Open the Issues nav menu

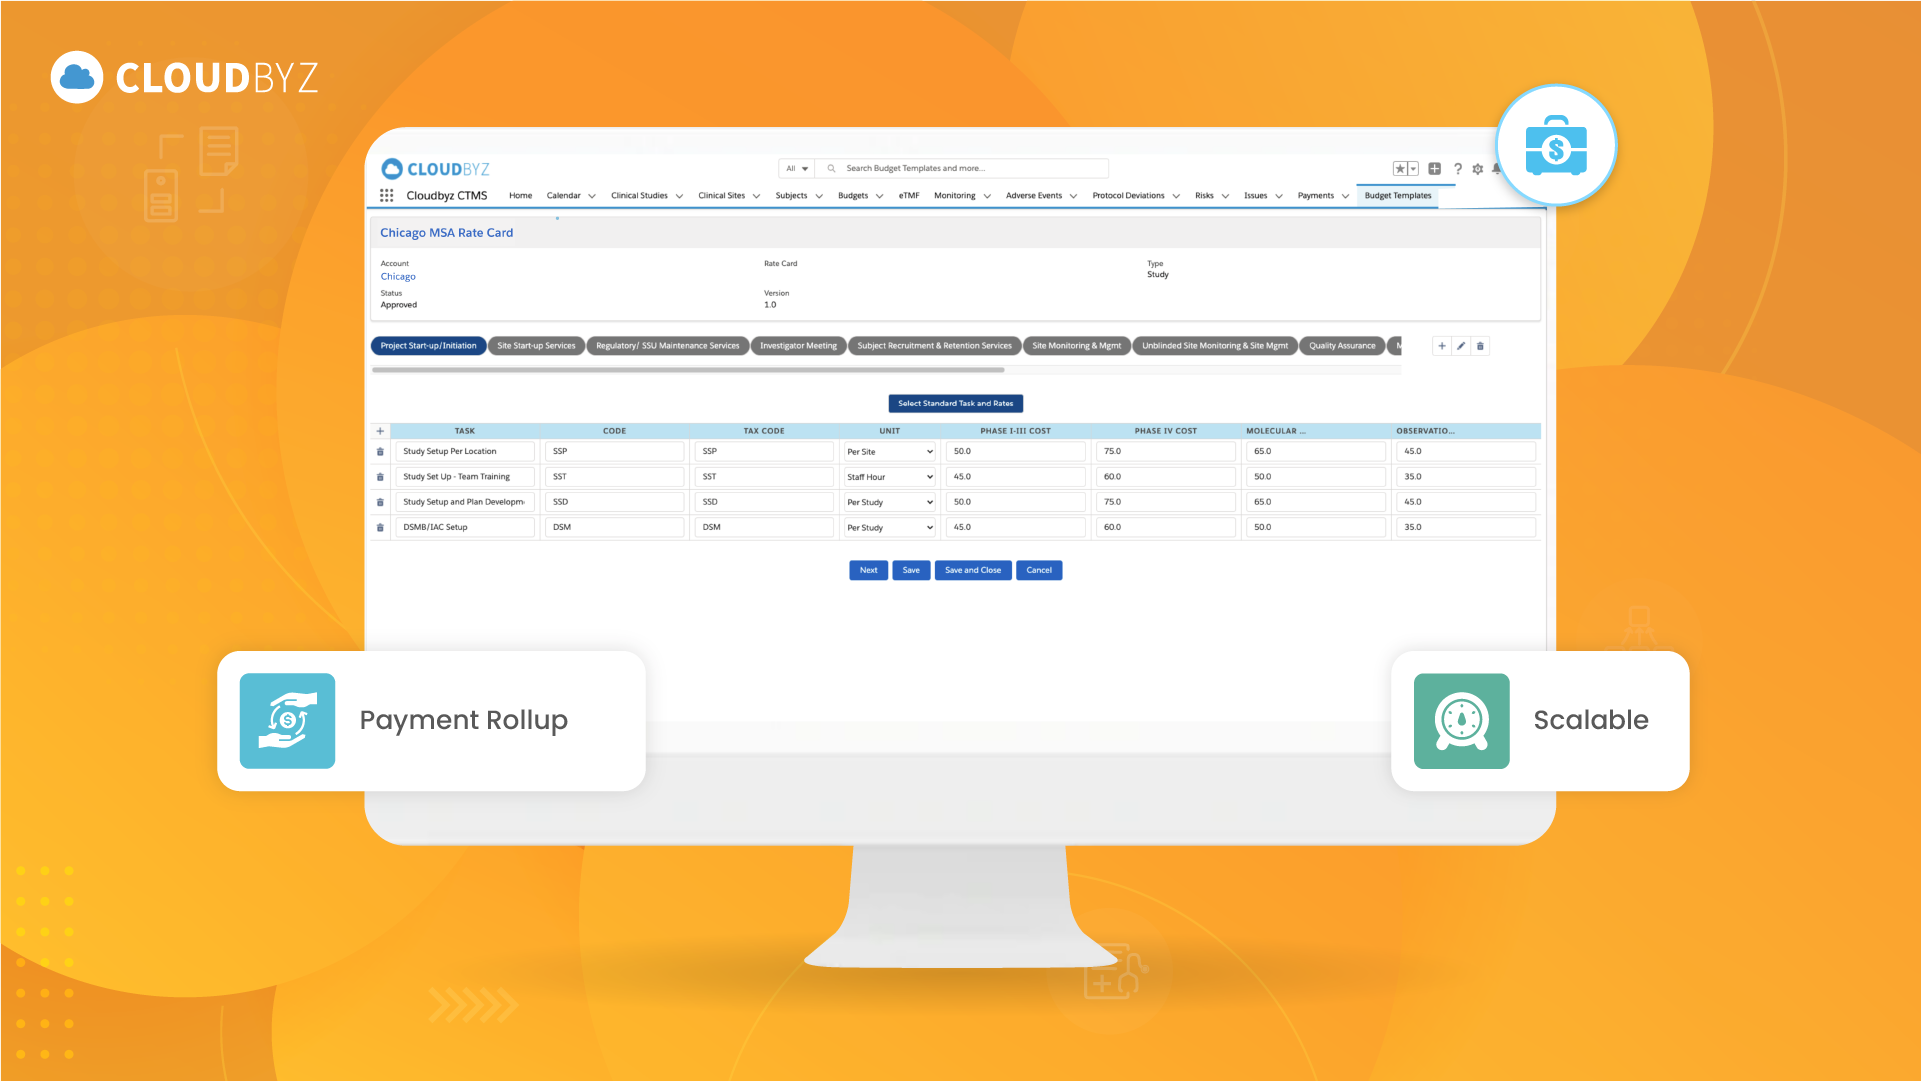[x=1263, y=196]
